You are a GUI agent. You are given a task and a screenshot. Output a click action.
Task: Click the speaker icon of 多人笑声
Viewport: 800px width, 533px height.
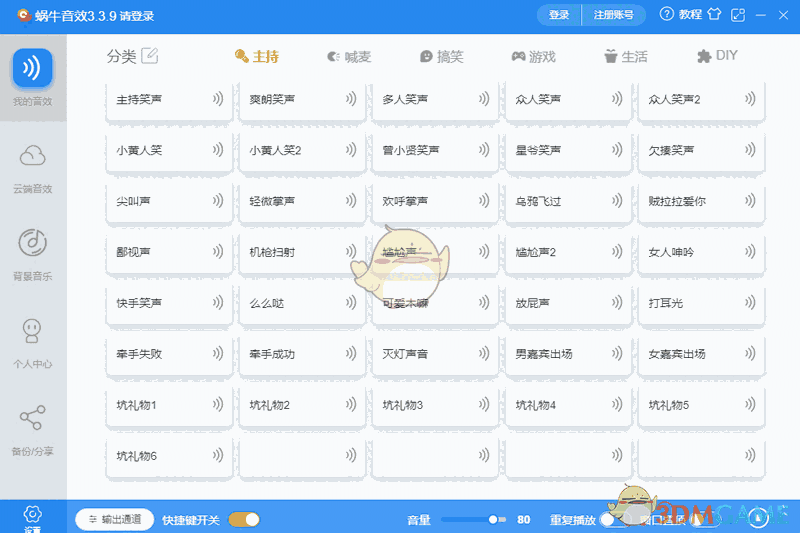coord(484,98)
